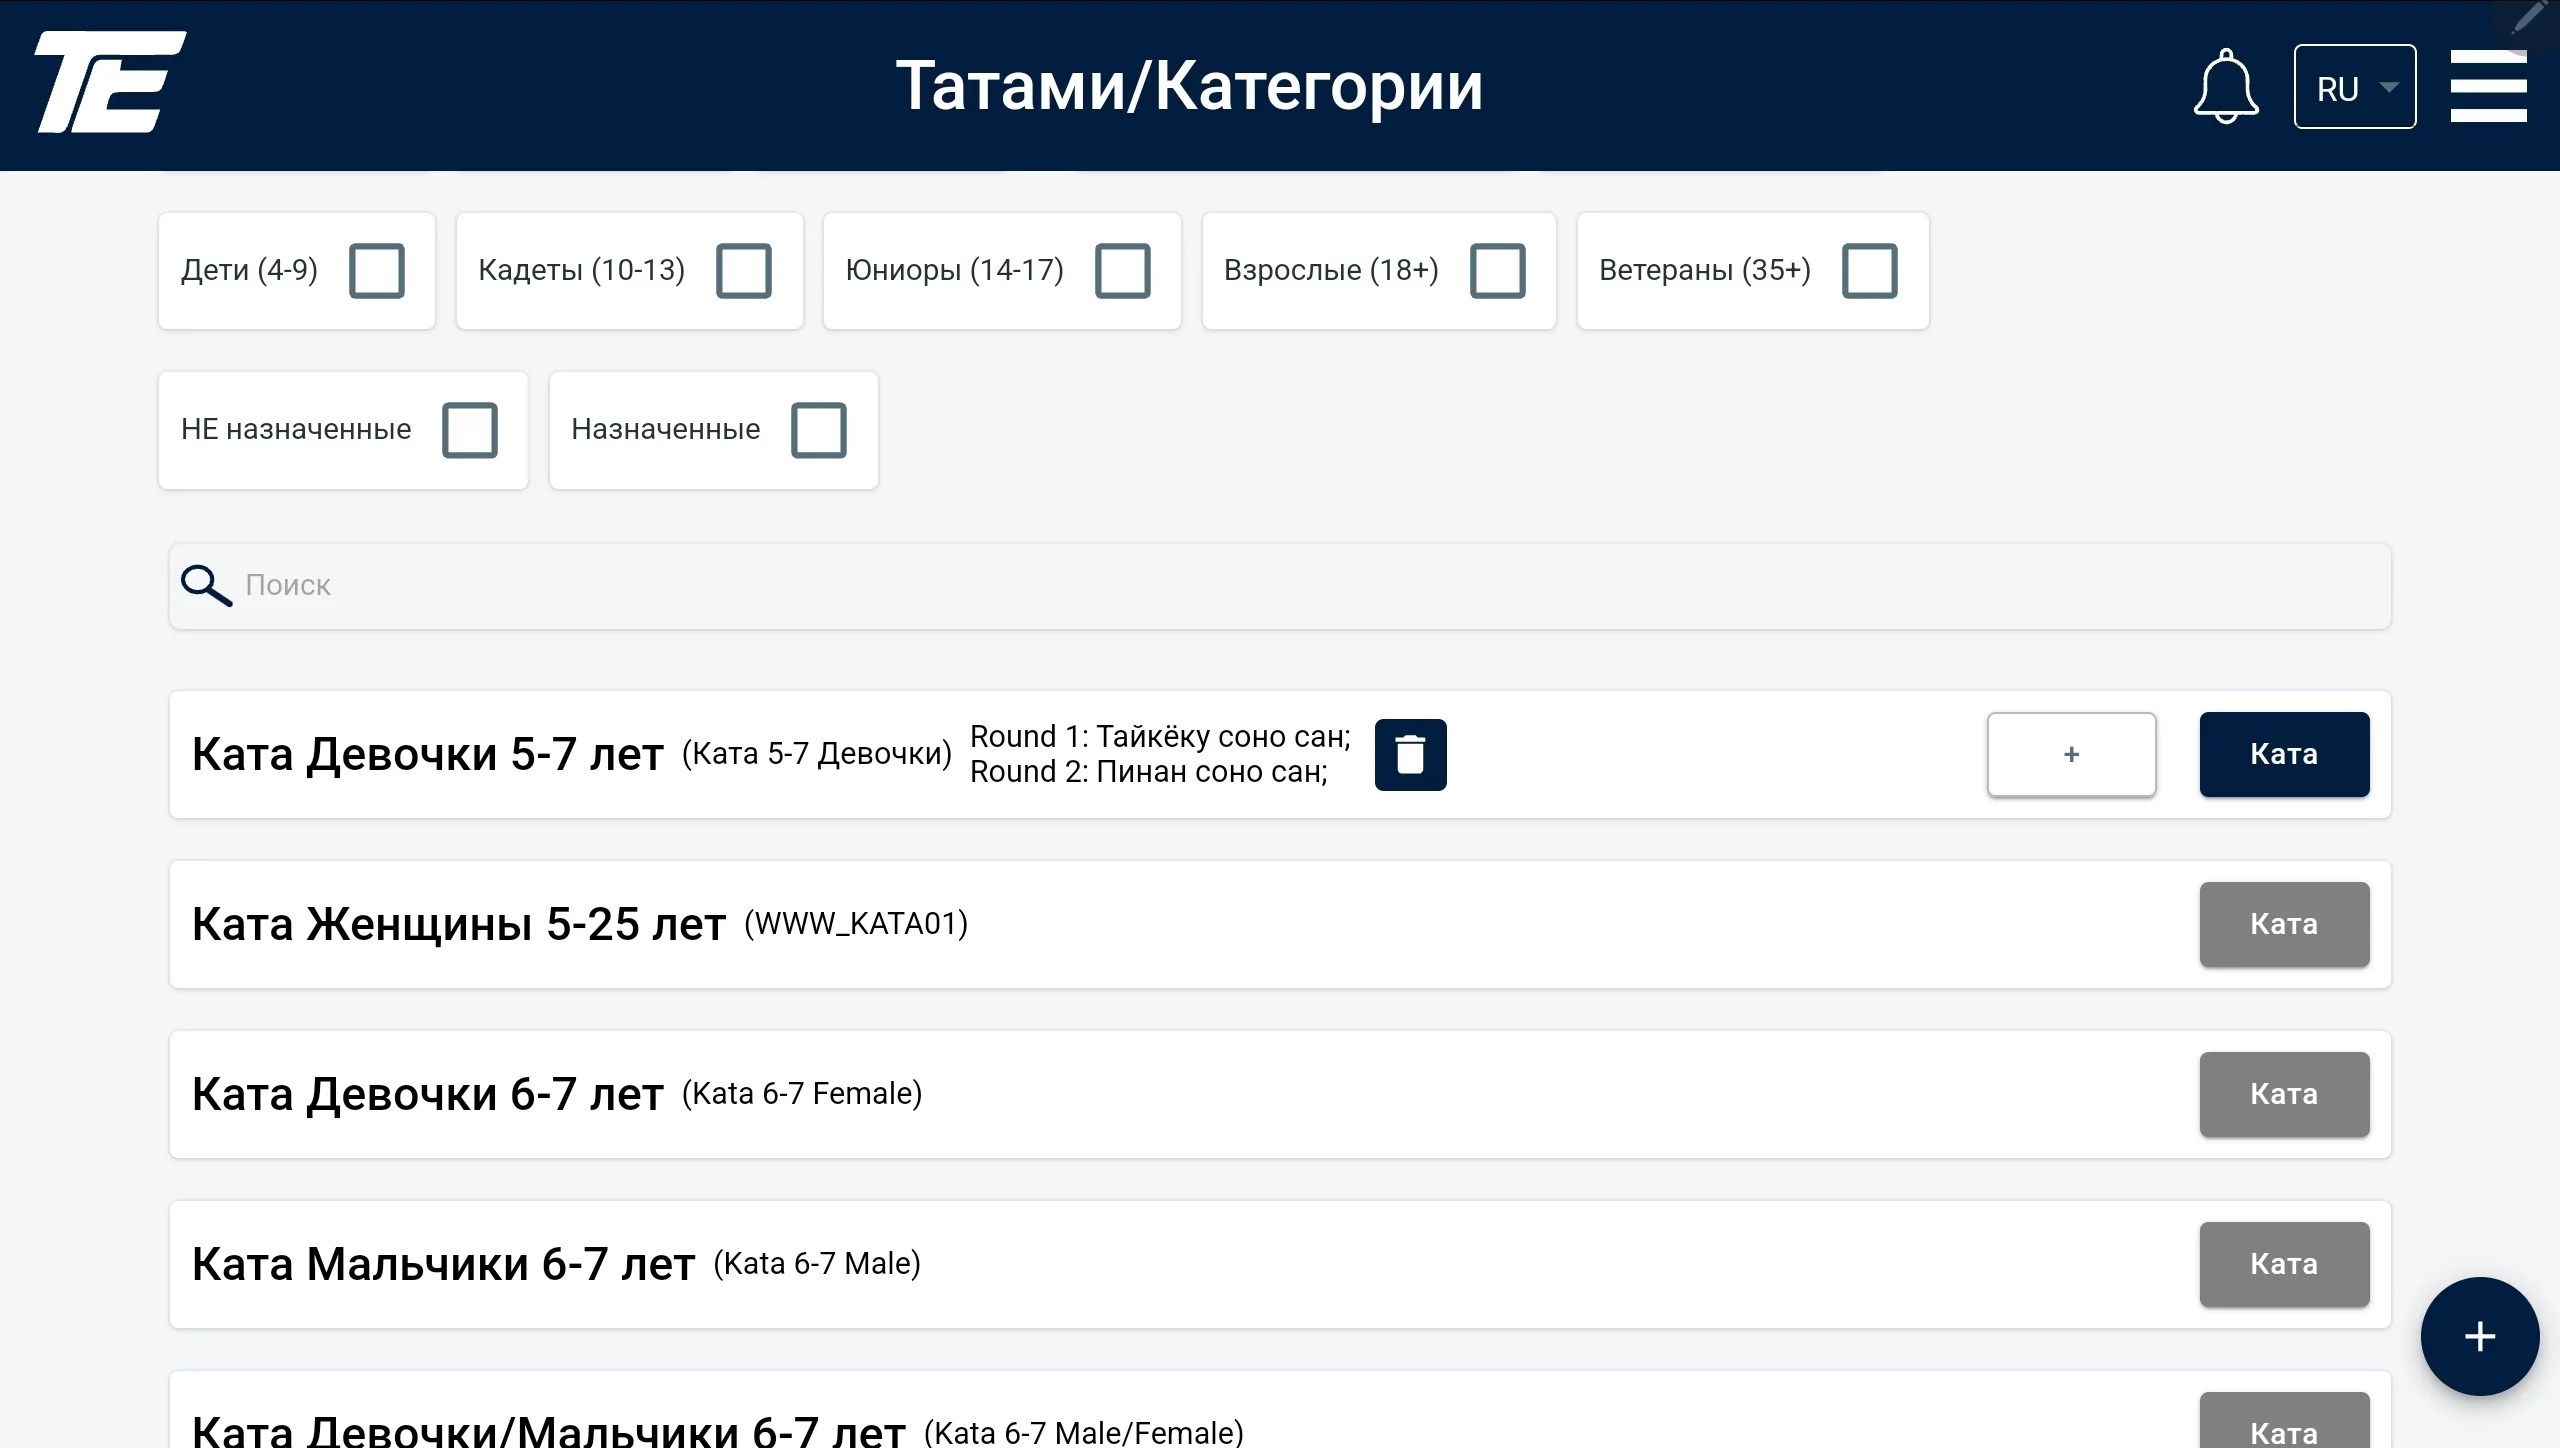Select the Ветераны (35+) checkbox
The image size is (2560, 1448).
click(x=1870, y=271)
